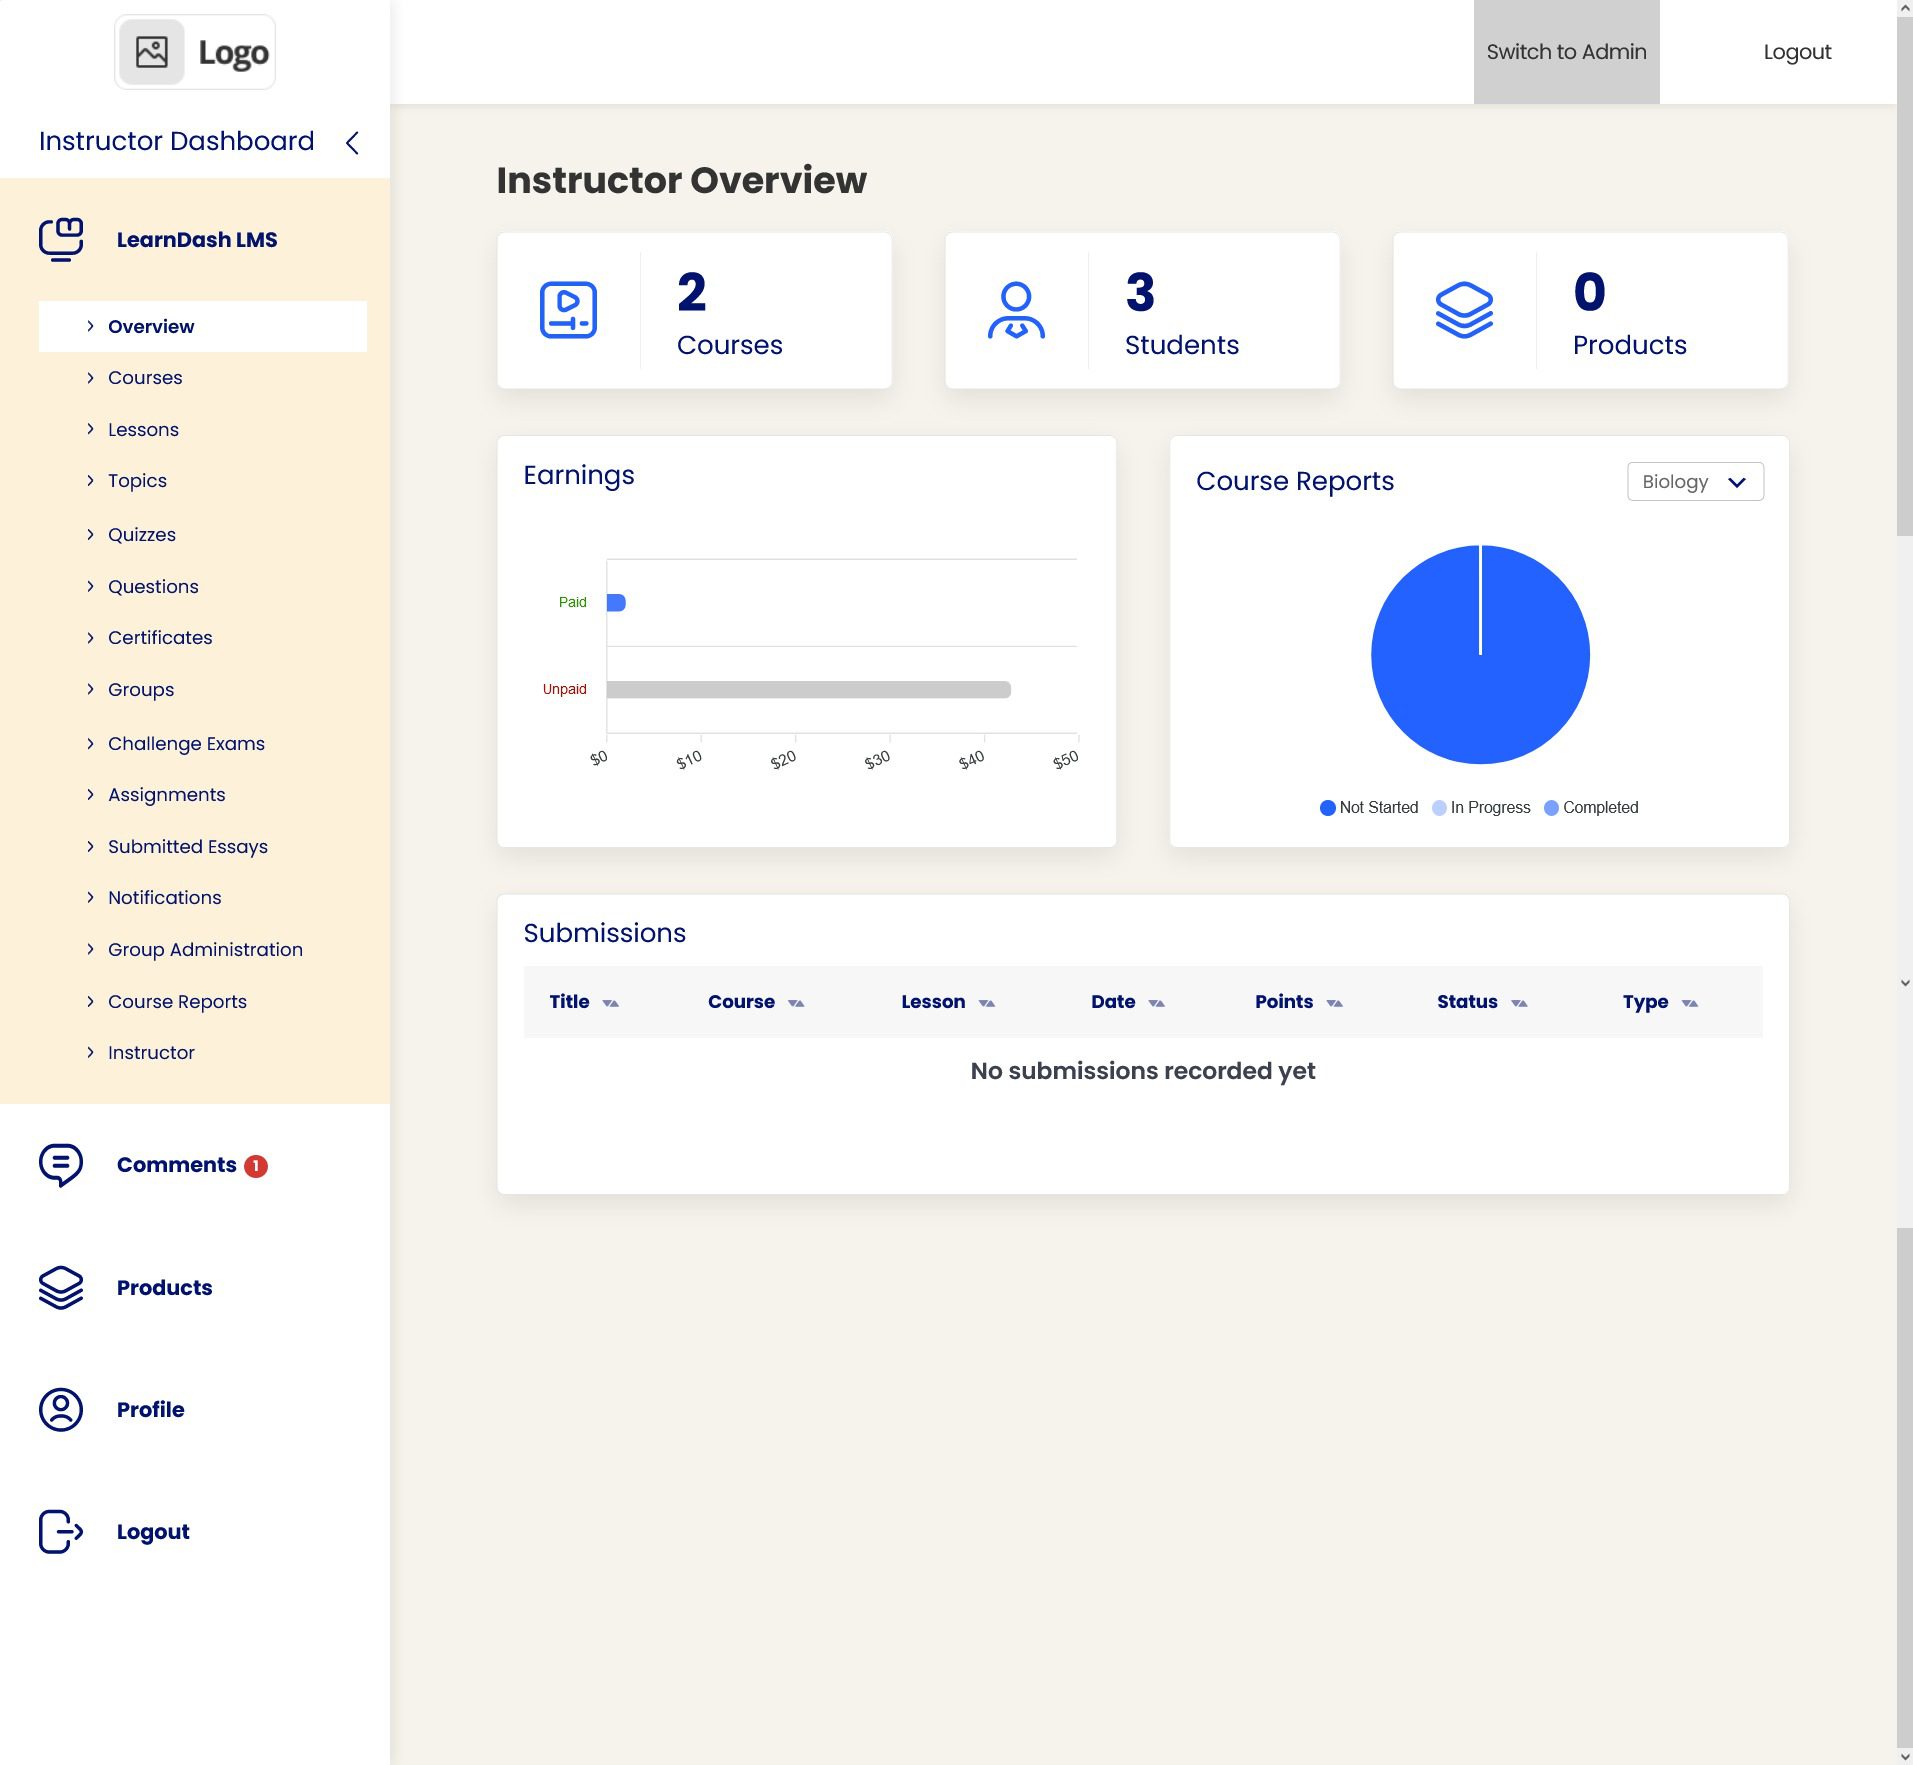Sort submissions by Lesson arrow icon
The height and width of the screenshot is (1765, 1913).
[987, 1003]
